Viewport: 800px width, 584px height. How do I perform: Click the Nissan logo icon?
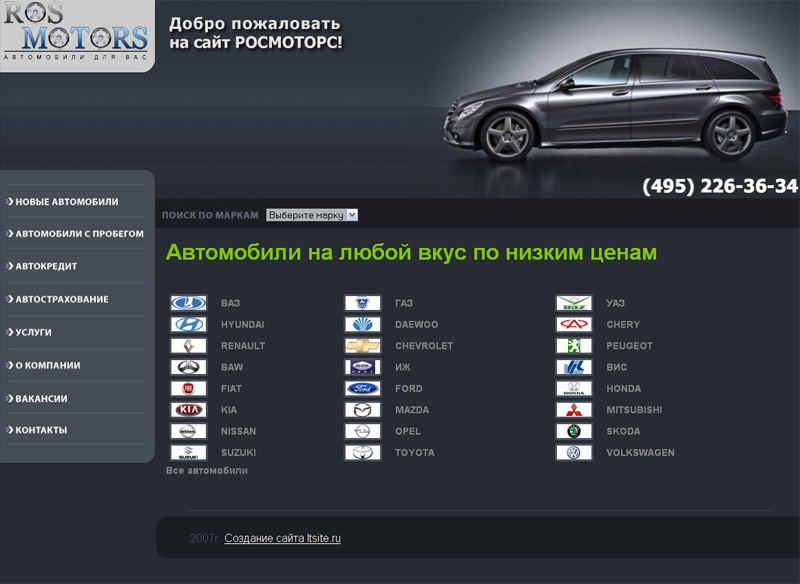point(188,431)
